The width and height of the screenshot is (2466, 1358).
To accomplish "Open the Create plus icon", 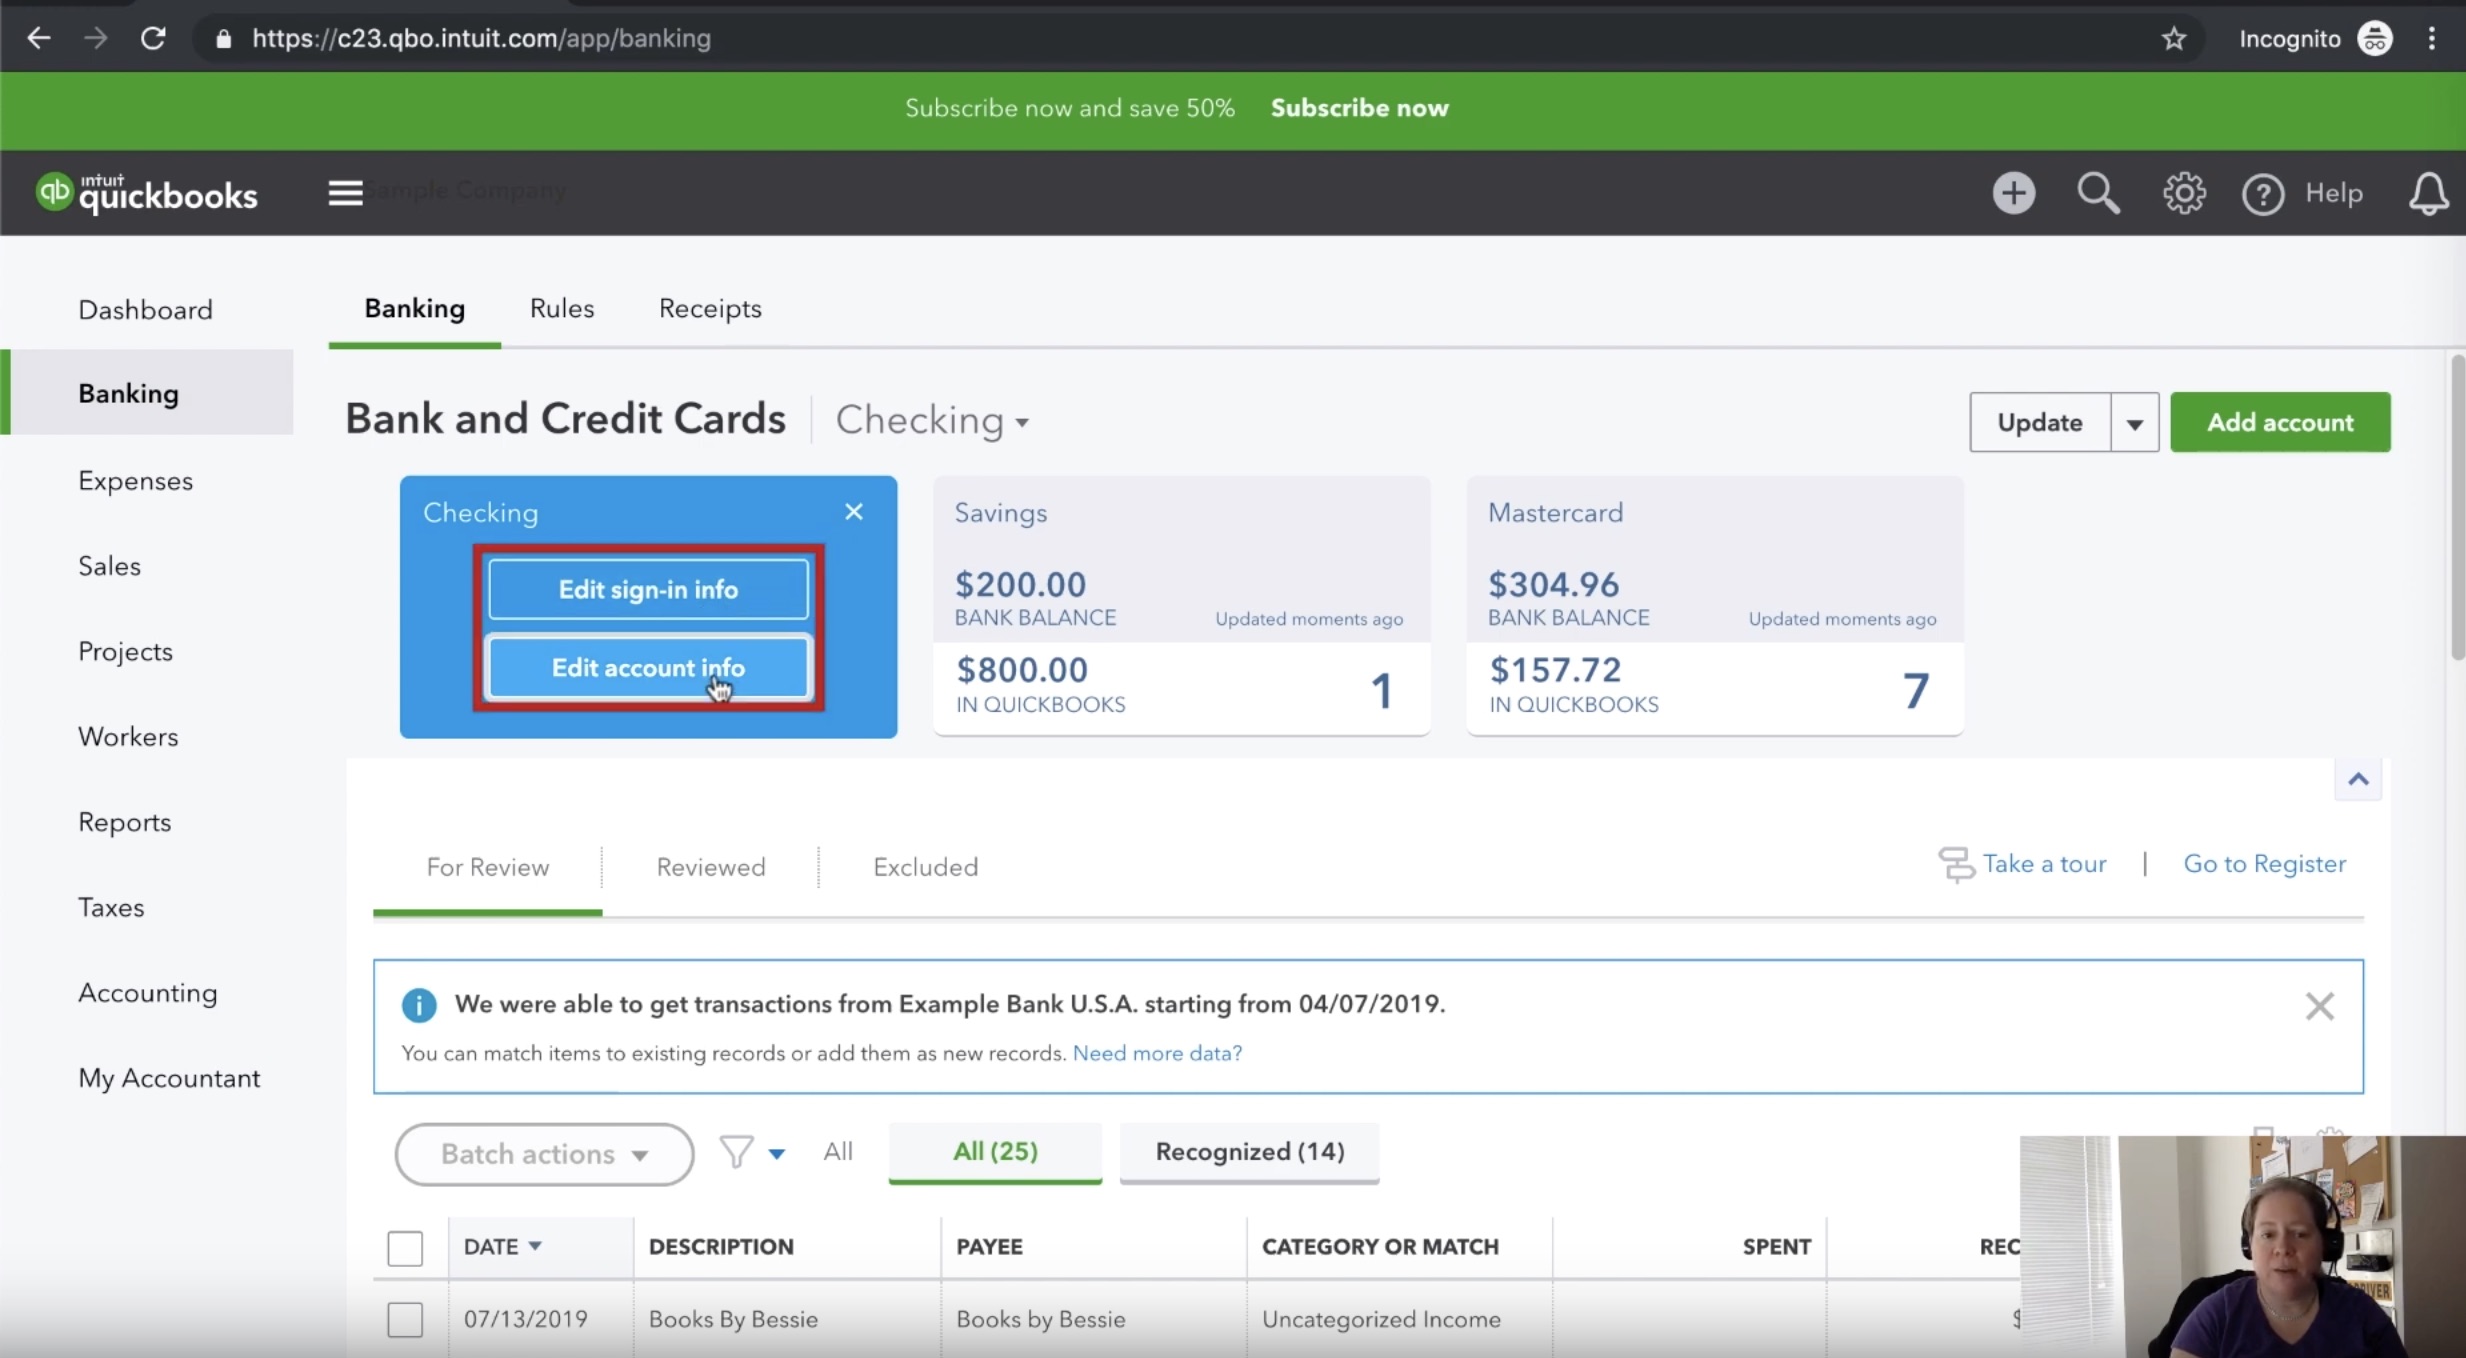I will coord(2013,193).
